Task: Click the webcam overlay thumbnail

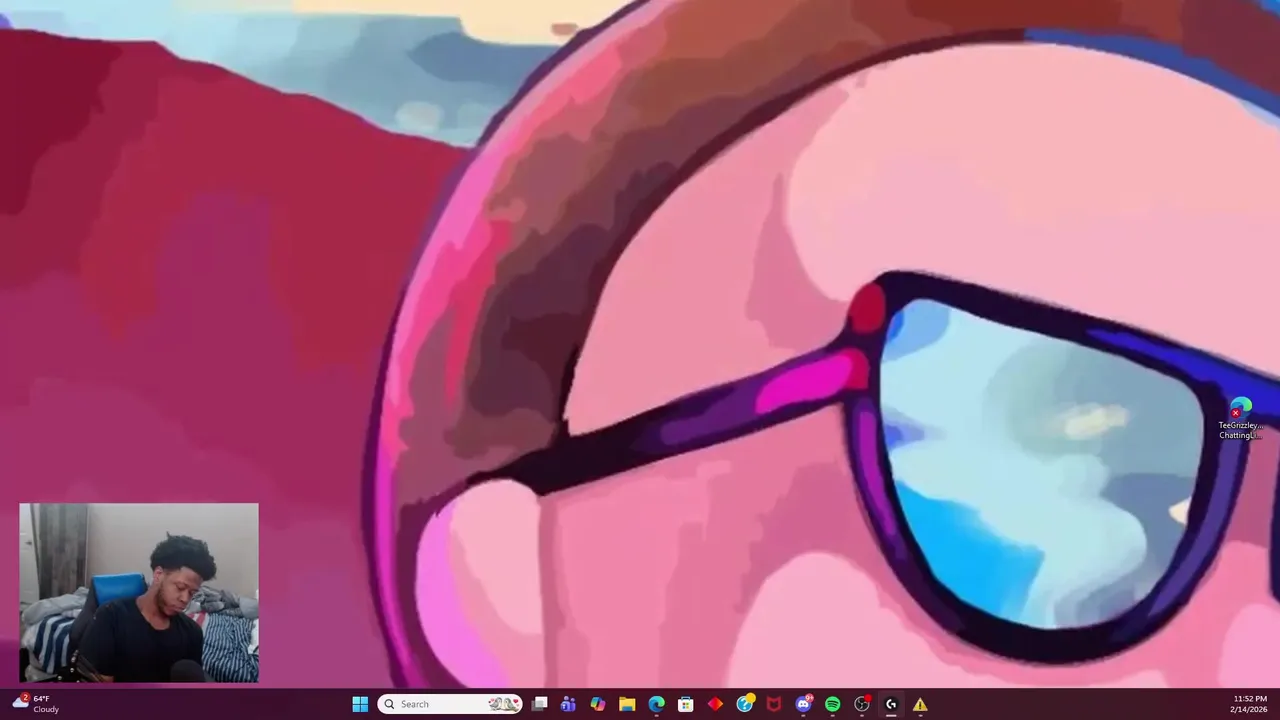Action: (139, 593)
